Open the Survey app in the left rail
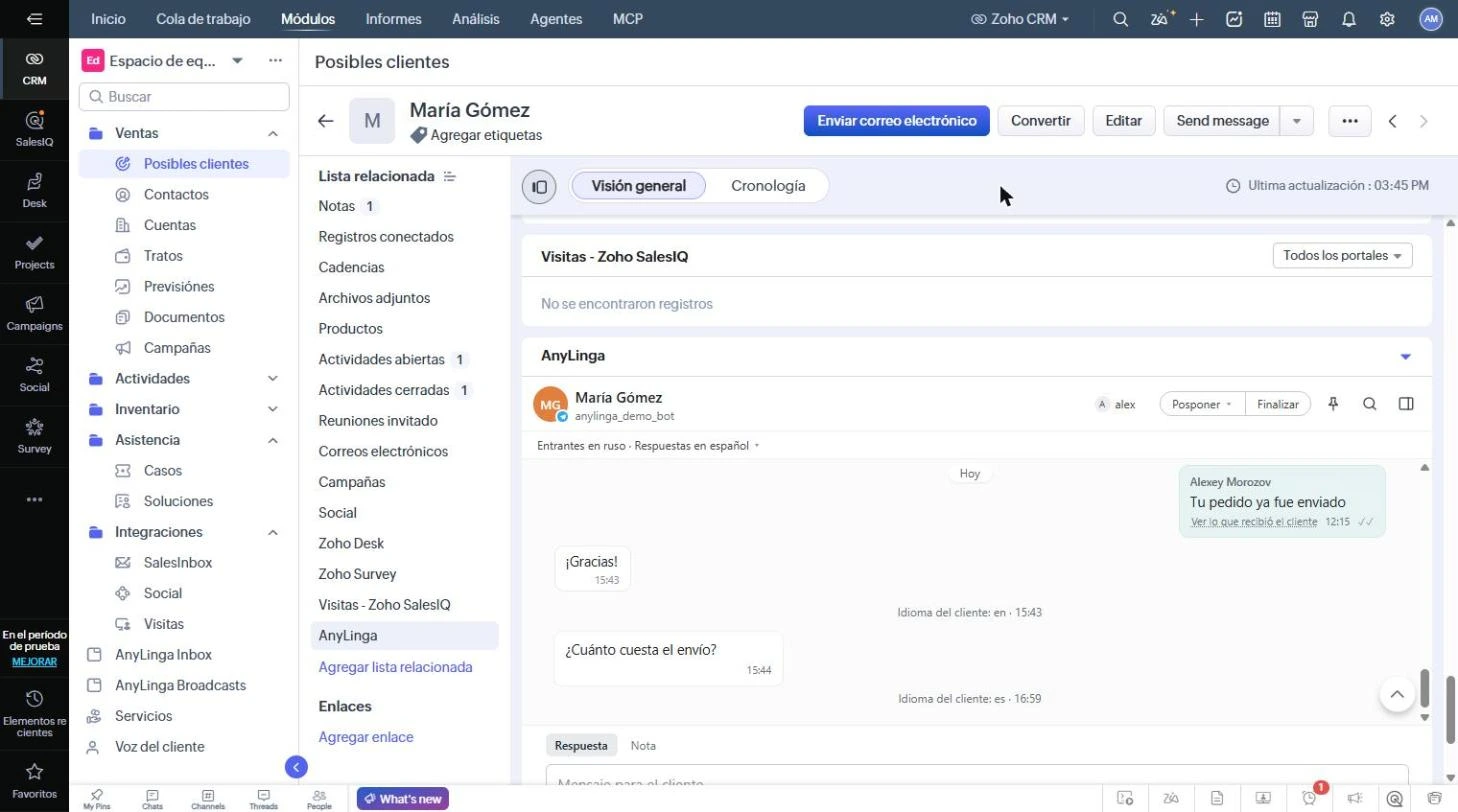The width and height of the screenshot is (1458, 812). point(34,435)
